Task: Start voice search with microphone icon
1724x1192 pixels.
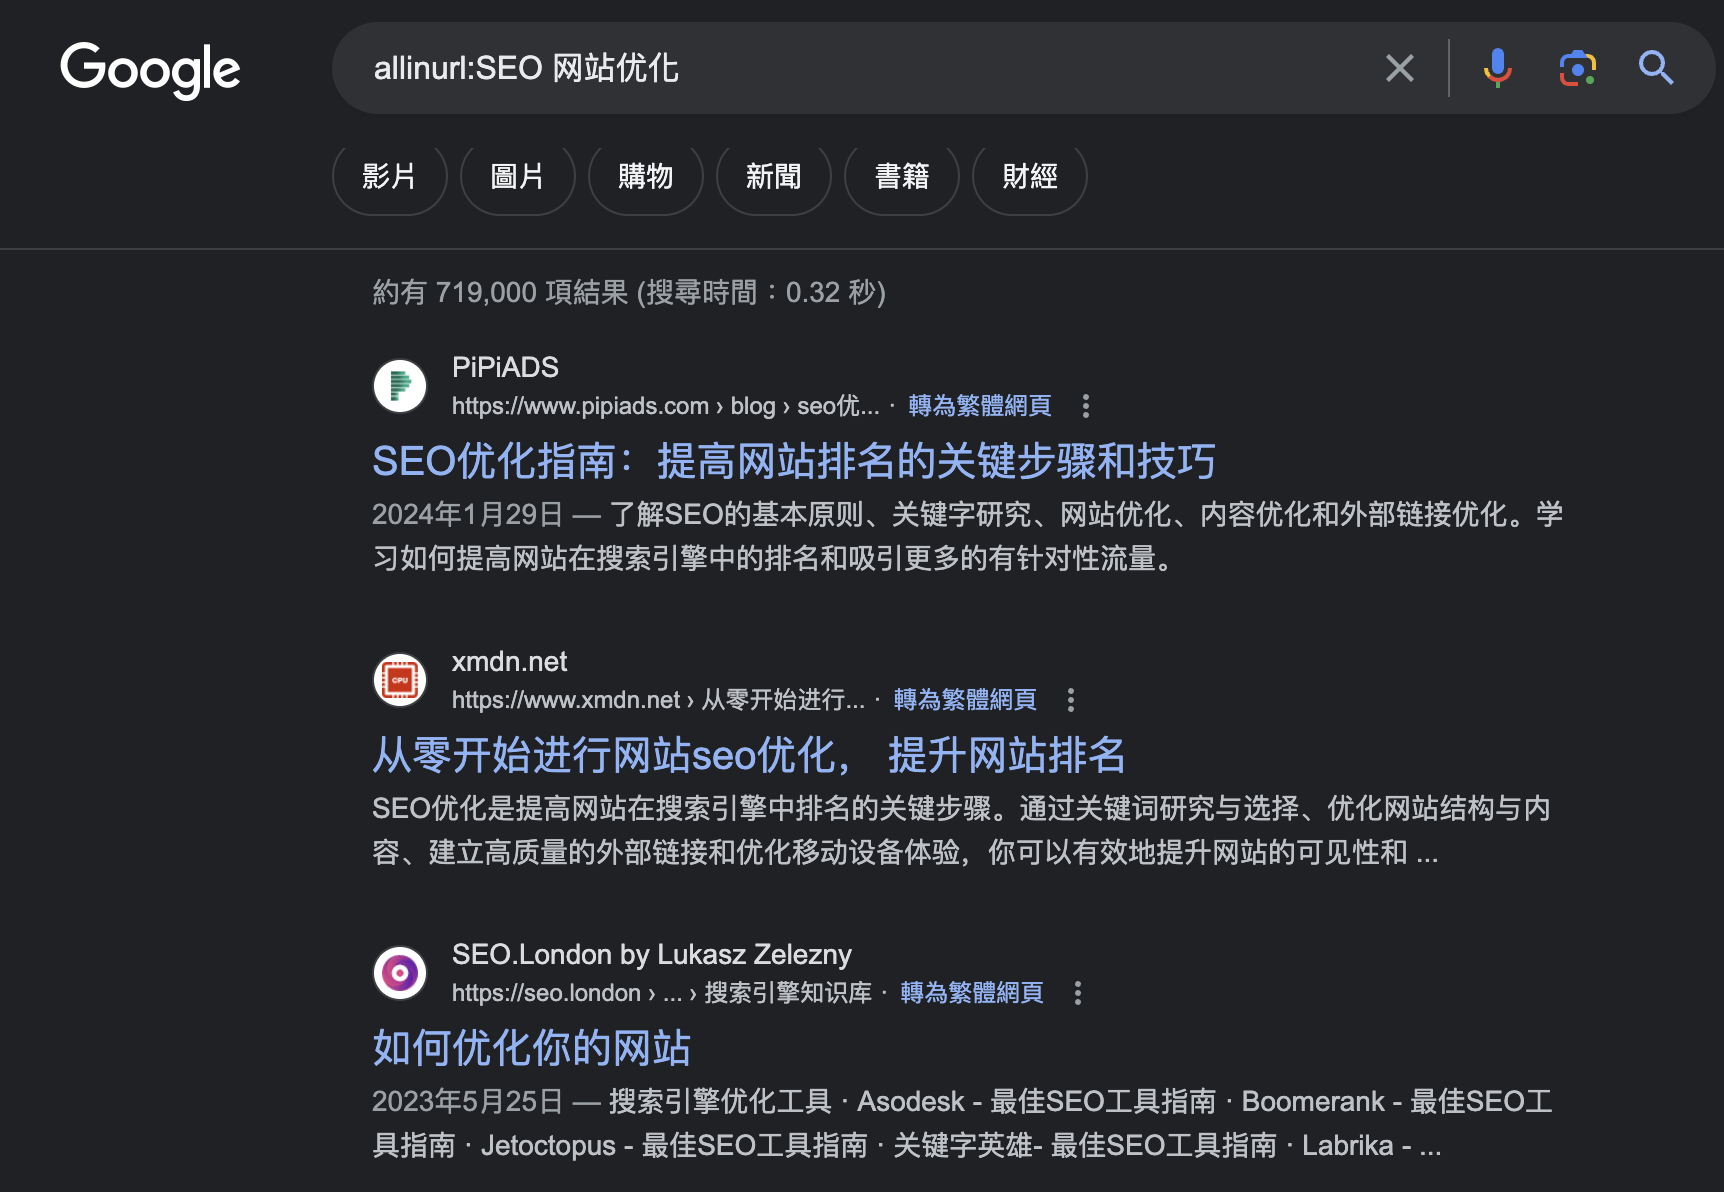Action: [1497, 68]
